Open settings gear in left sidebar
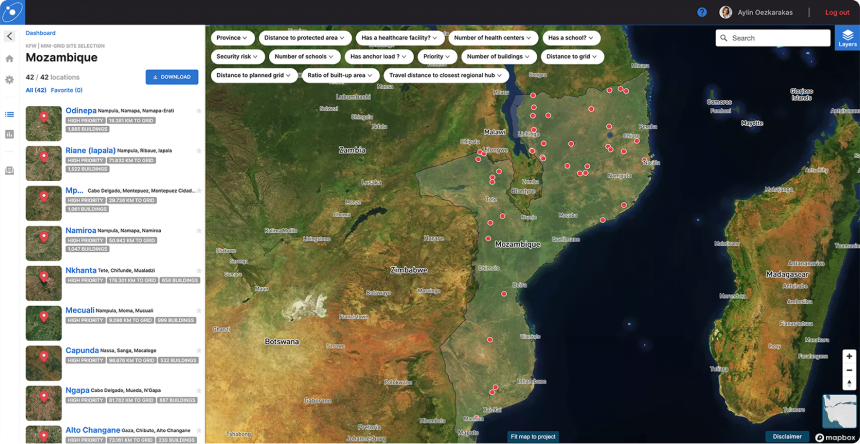 coord(10,80)
